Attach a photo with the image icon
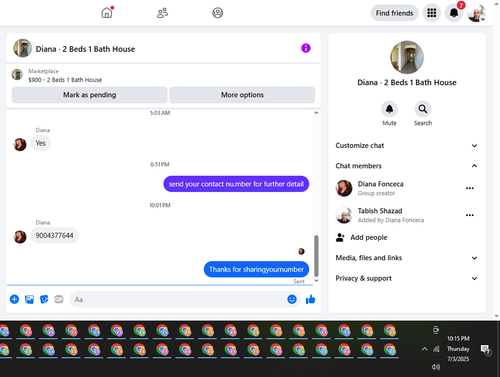This screenshot has height=377, width=500. (29, 299)
